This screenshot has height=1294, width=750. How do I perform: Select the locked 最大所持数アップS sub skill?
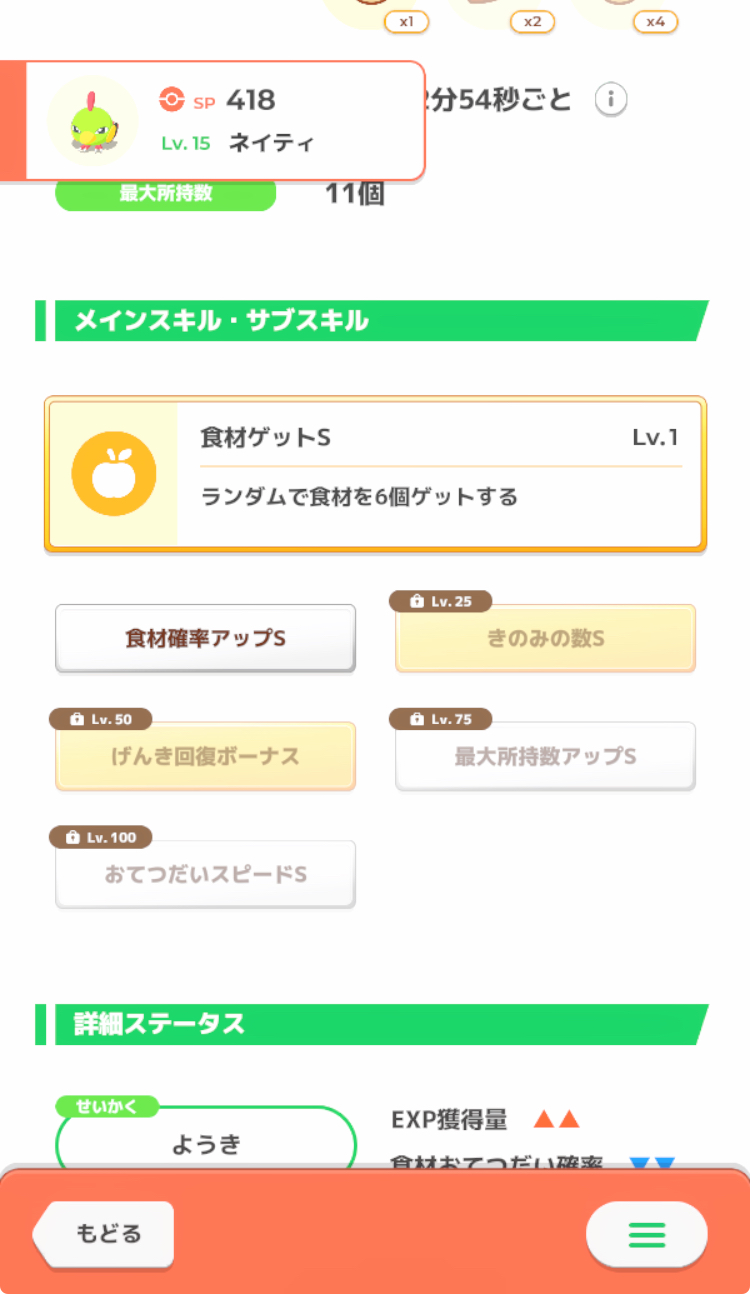[x=545, y=756]
